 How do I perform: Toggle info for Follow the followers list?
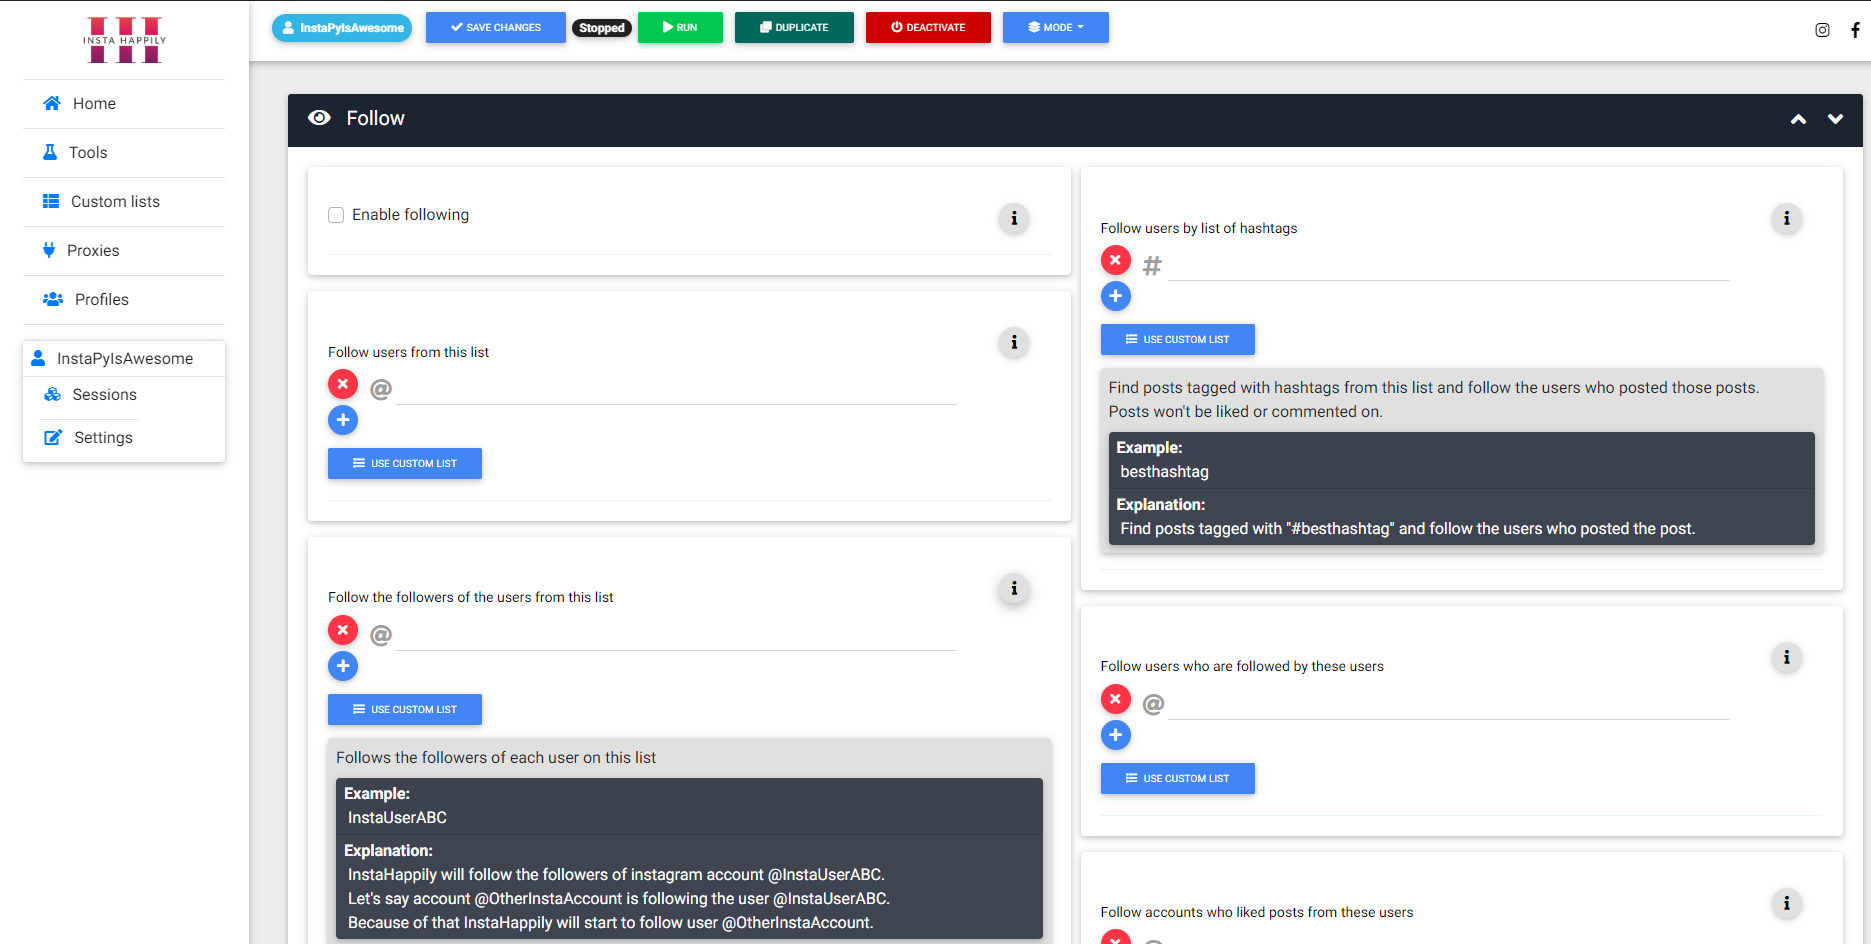tap(1014, 589)
